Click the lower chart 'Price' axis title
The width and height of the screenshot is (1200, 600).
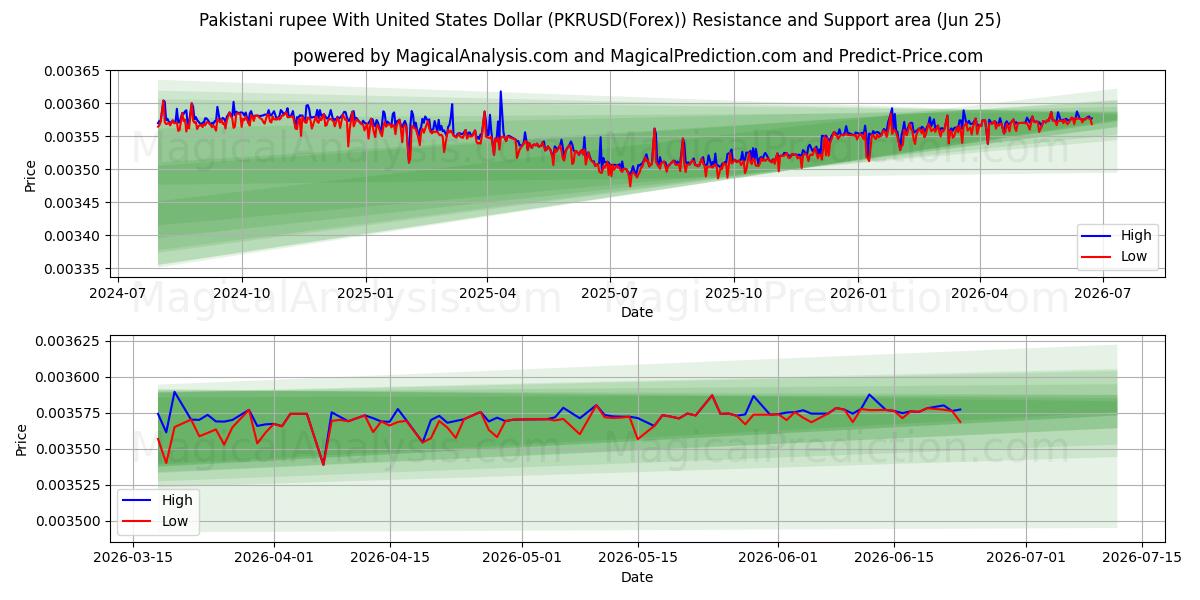(x=22, y=439)
